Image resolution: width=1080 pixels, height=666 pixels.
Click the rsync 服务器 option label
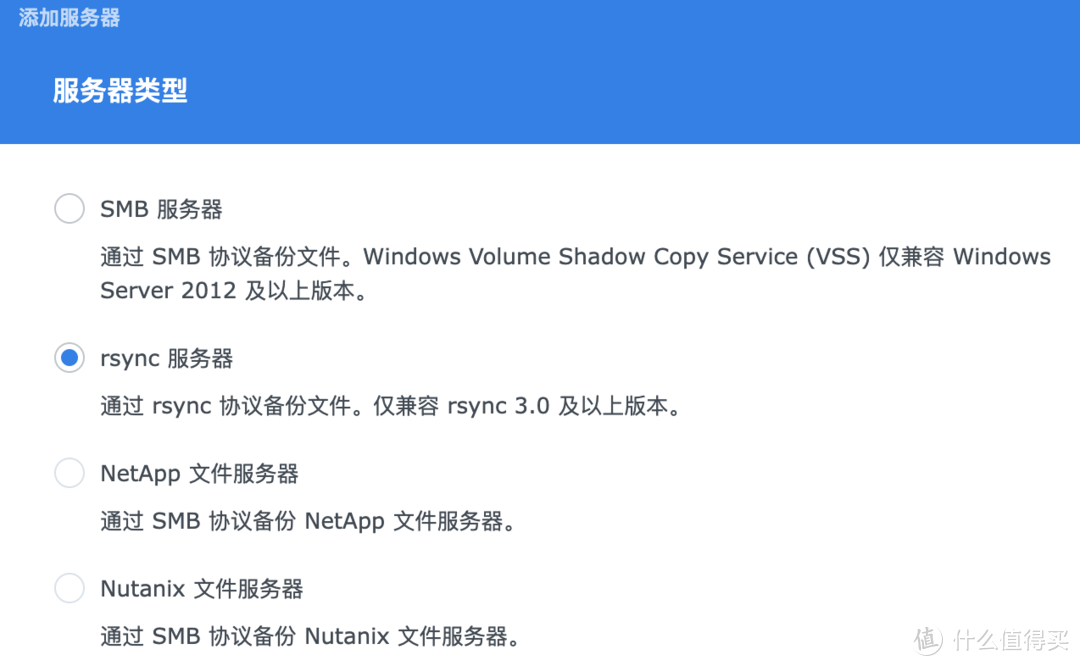(x=167, y=358)
